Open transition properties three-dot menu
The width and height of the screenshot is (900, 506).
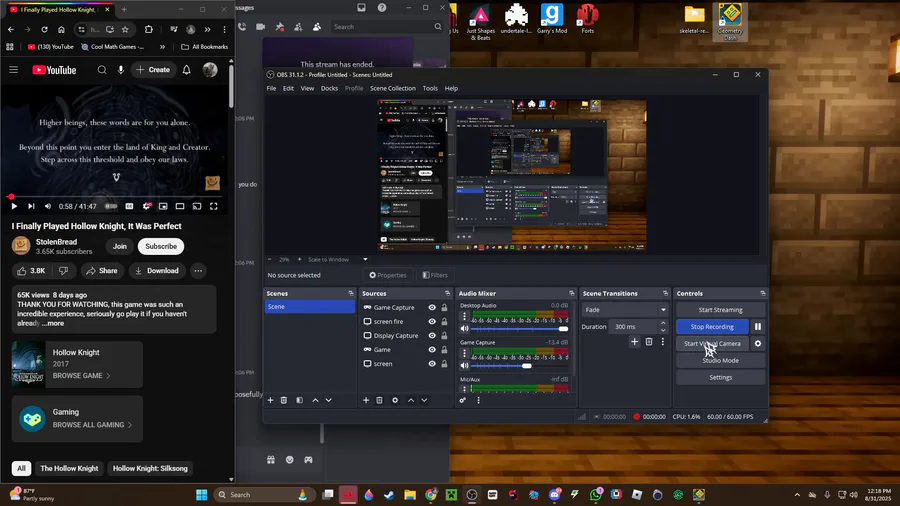[662, 341]
